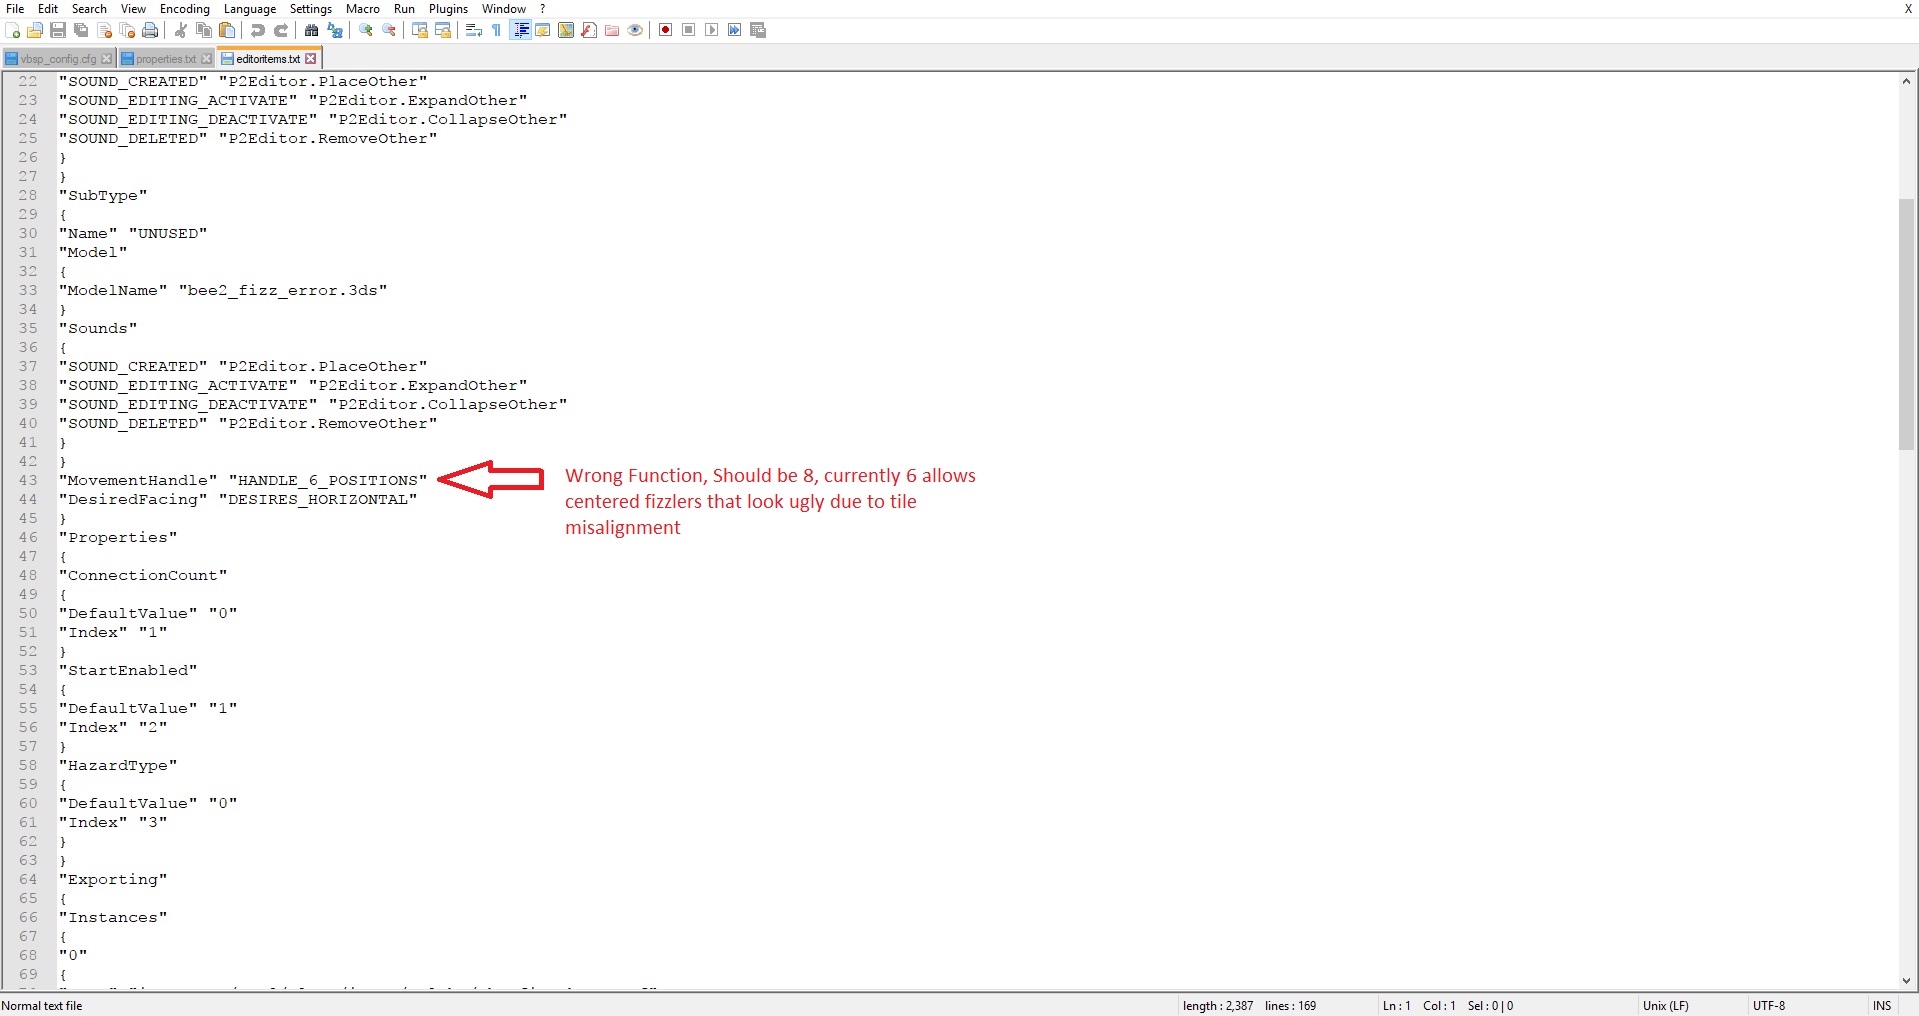Click scrollbar up arrow
This screenshot has width=1919, height=1016.
(1906, 81)
